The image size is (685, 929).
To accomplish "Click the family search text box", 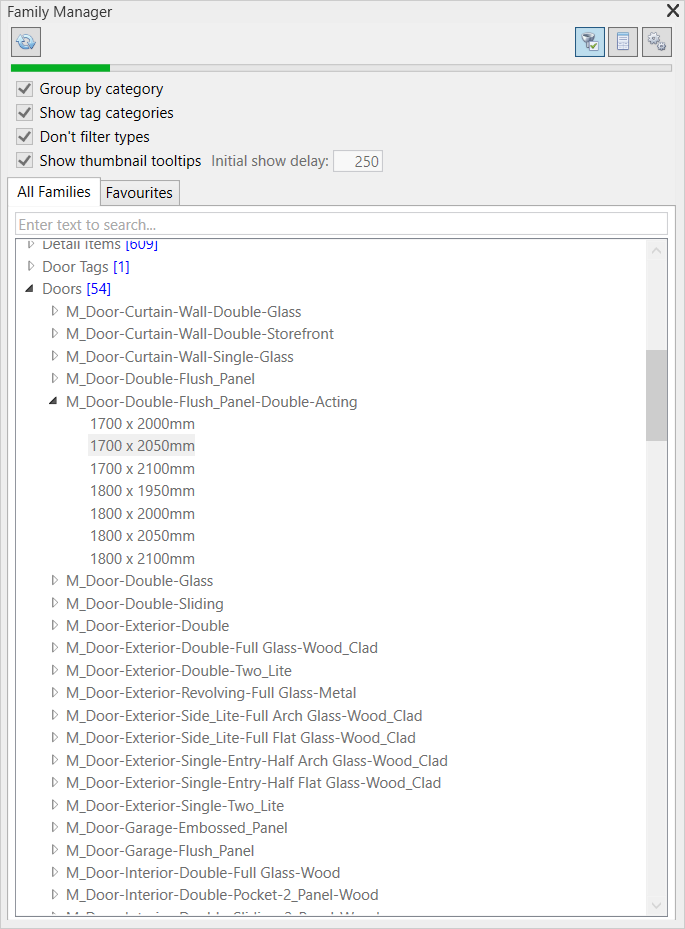I will pos(341,225).
